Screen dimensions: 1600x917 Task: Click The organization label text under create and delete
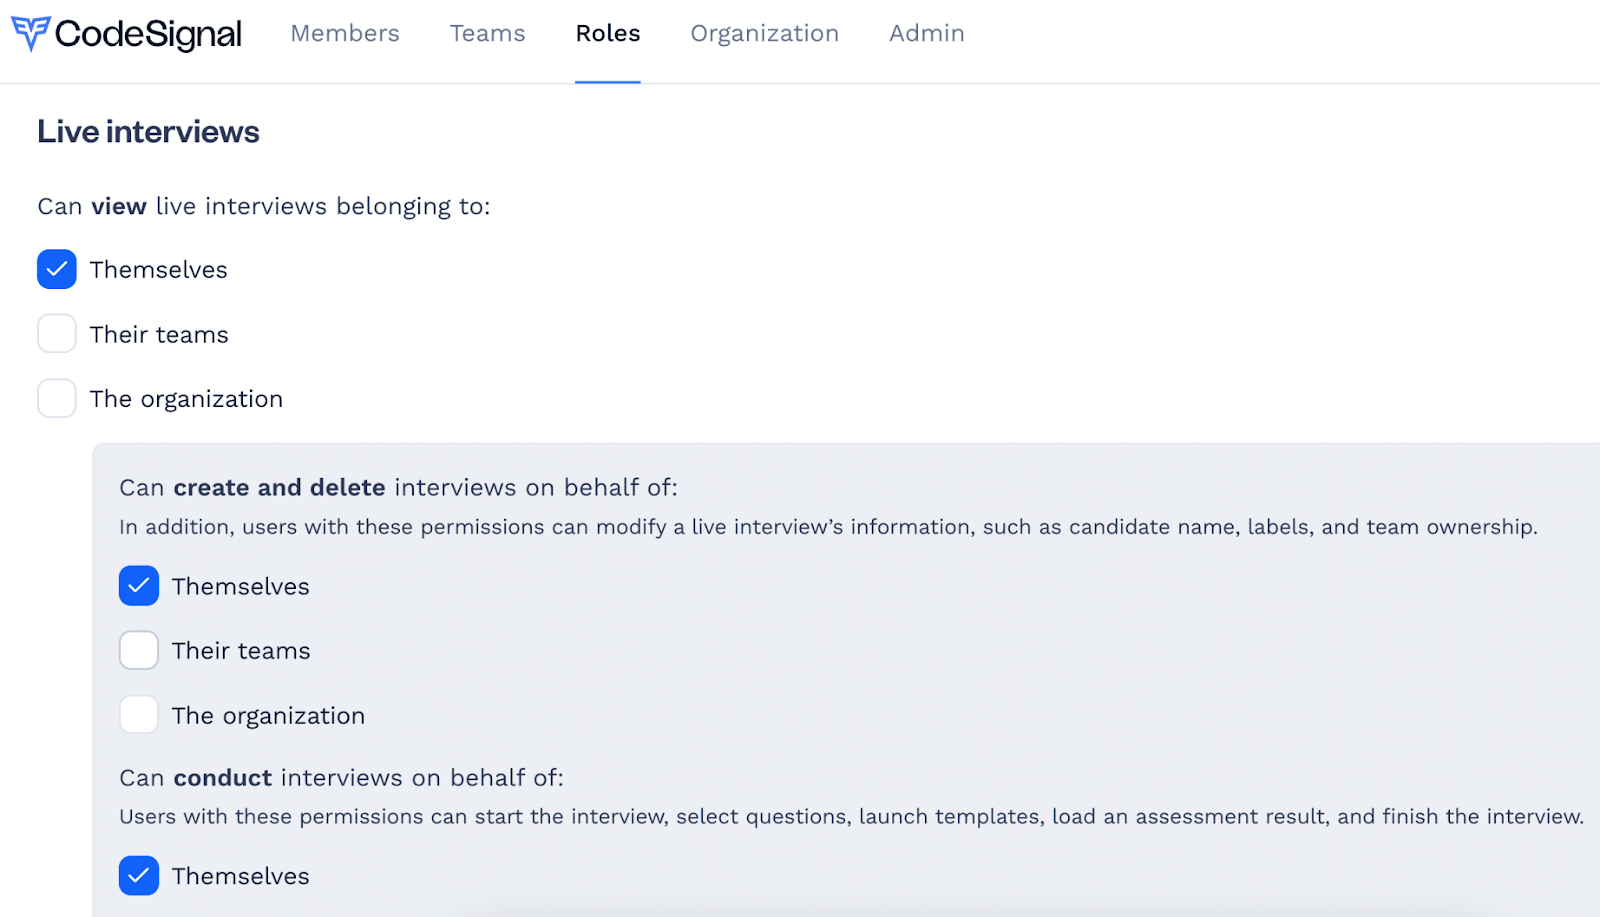[x=268, y=716]
